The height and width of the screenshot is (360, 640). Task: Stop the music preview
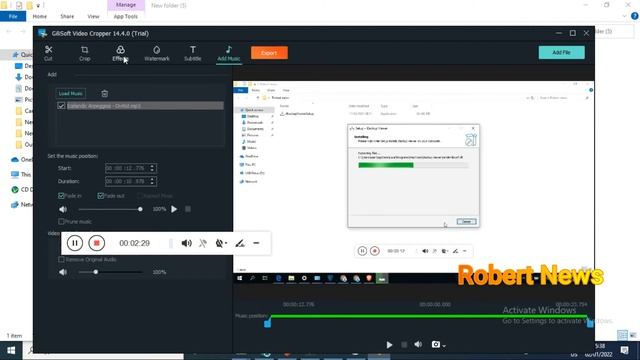(x=188, y=209)
